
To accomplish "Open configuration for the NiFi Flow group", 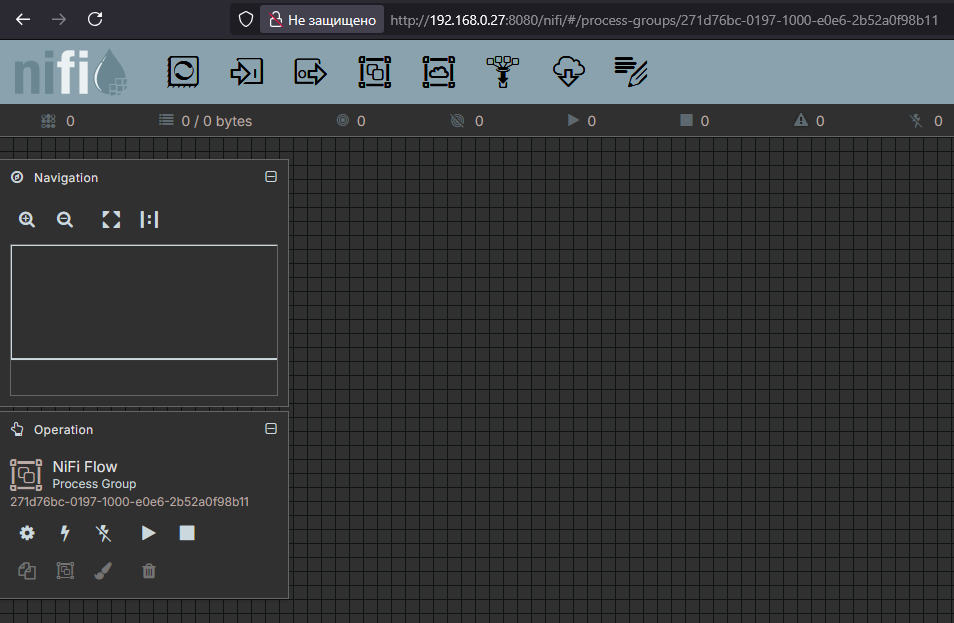I will pos(26,533).
